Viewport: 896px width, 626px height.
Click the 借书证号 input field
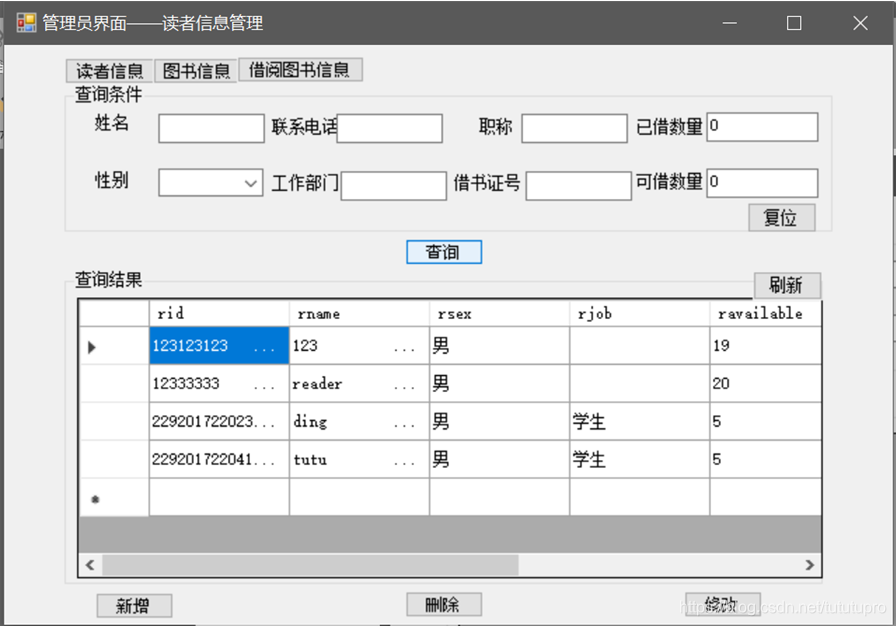click(x=578, y=185)
